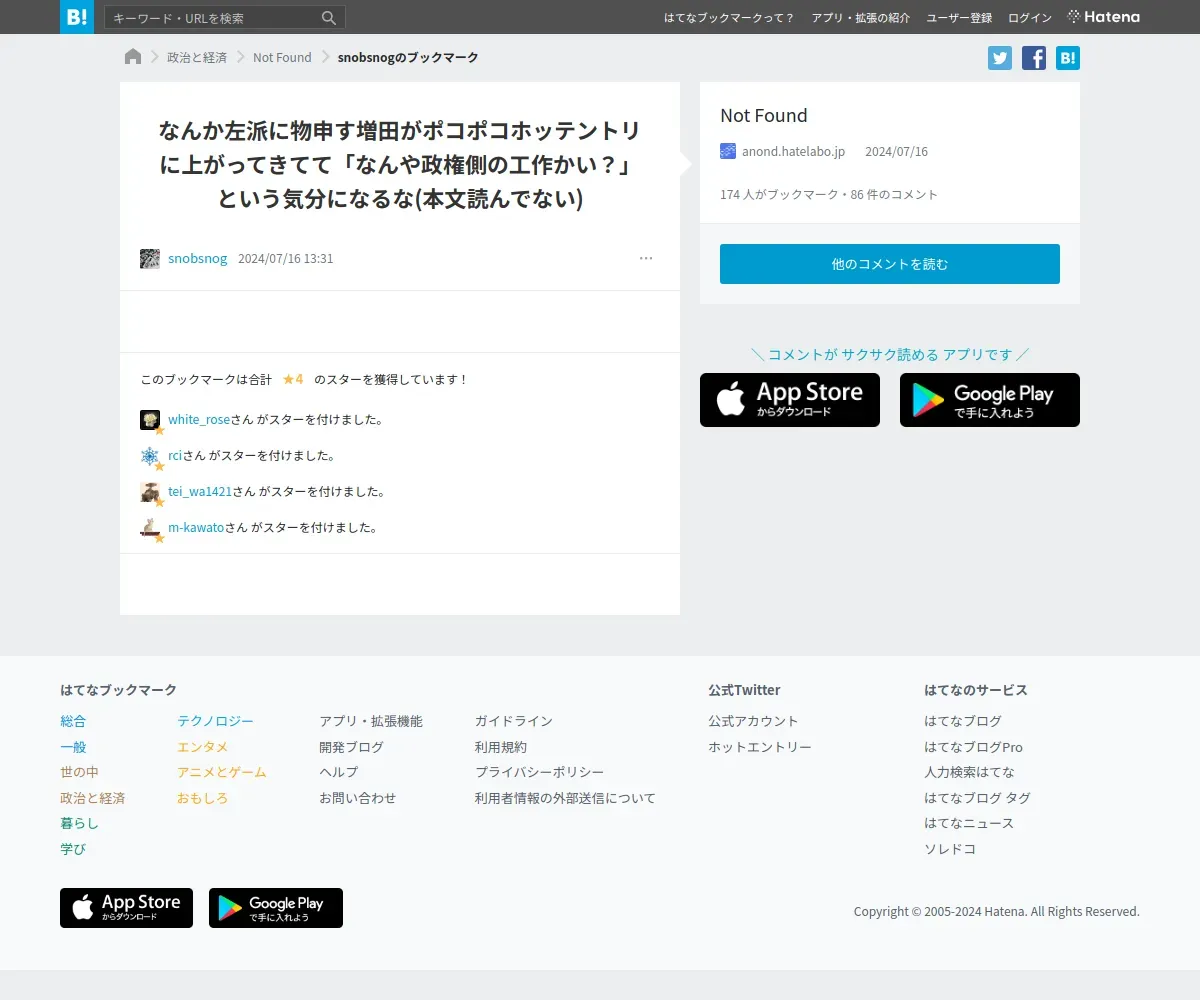The width and height of the screenshot is (1200, 1000).
Task: Open ガイドライン footer link
Action: (514, 721)
